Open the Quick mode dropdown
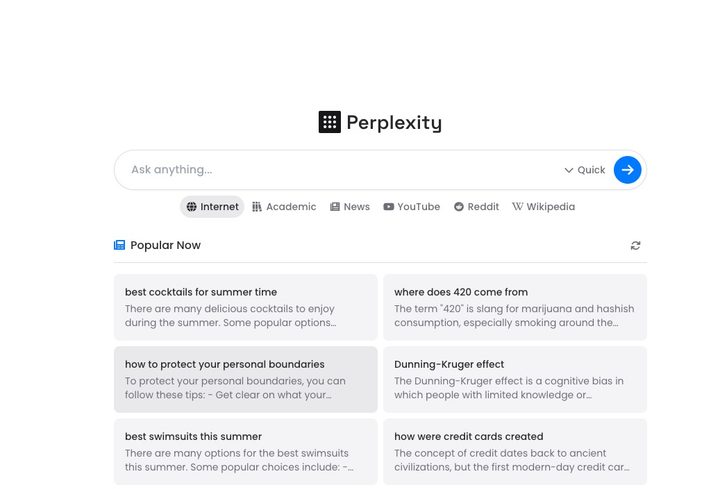Screen dimensions: 720x489 click(585, 170)
